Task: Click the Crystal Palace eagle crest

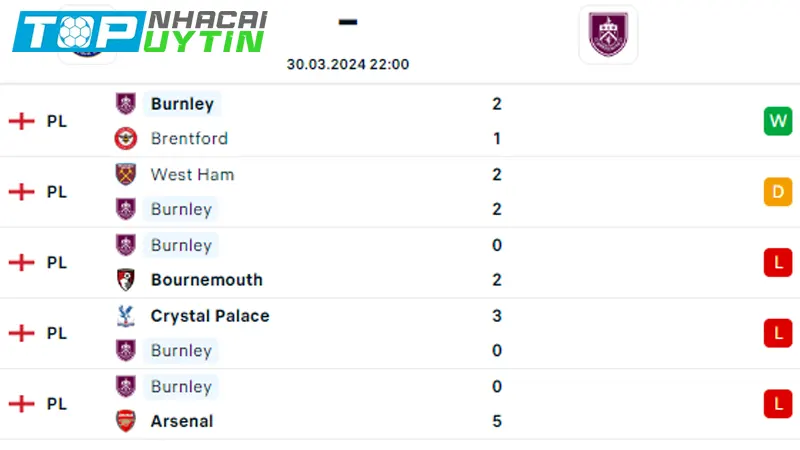Action: [126, 316]
